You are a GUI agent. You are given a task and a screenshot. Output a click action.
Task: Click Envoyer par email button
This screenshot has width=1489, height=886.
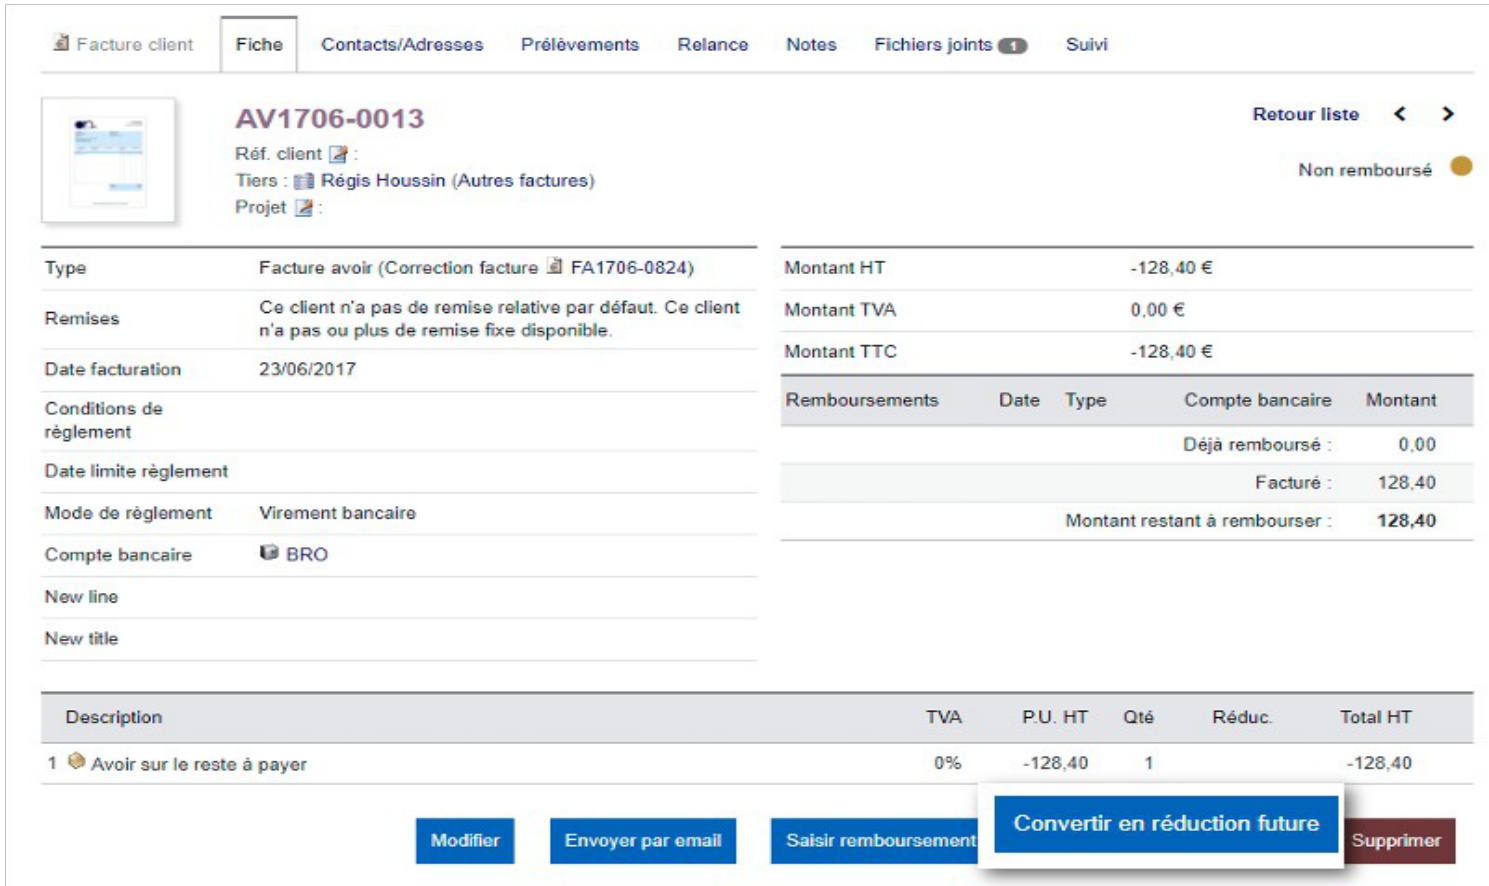click(x=643, y=840)
